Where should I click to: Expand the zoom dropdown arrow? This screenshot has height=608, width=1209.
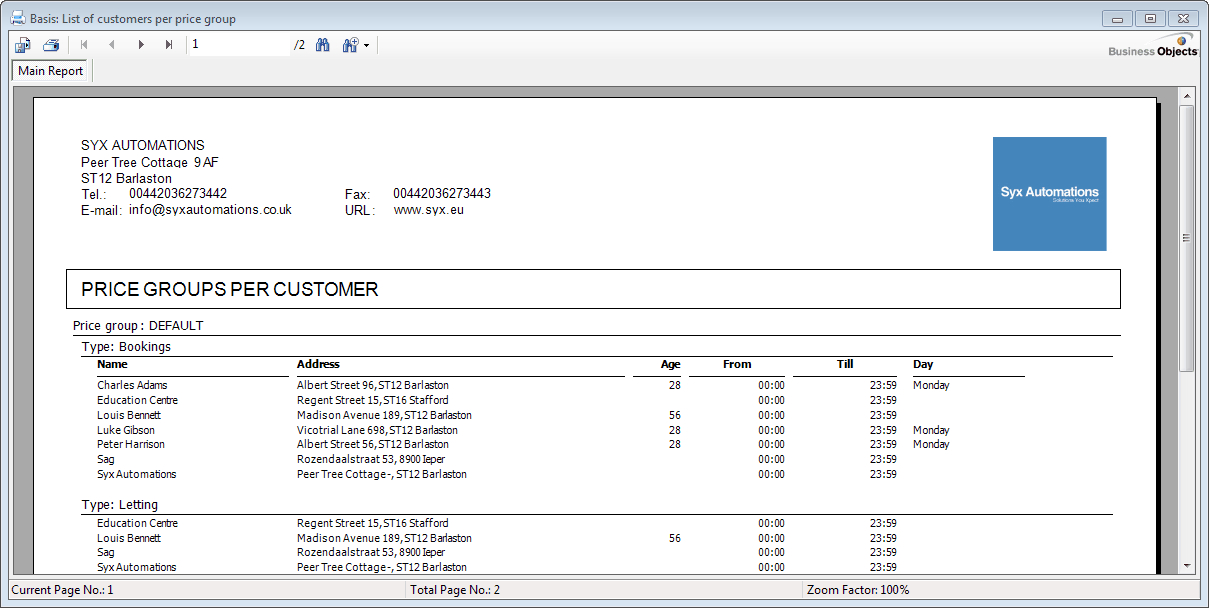(367, 46)
